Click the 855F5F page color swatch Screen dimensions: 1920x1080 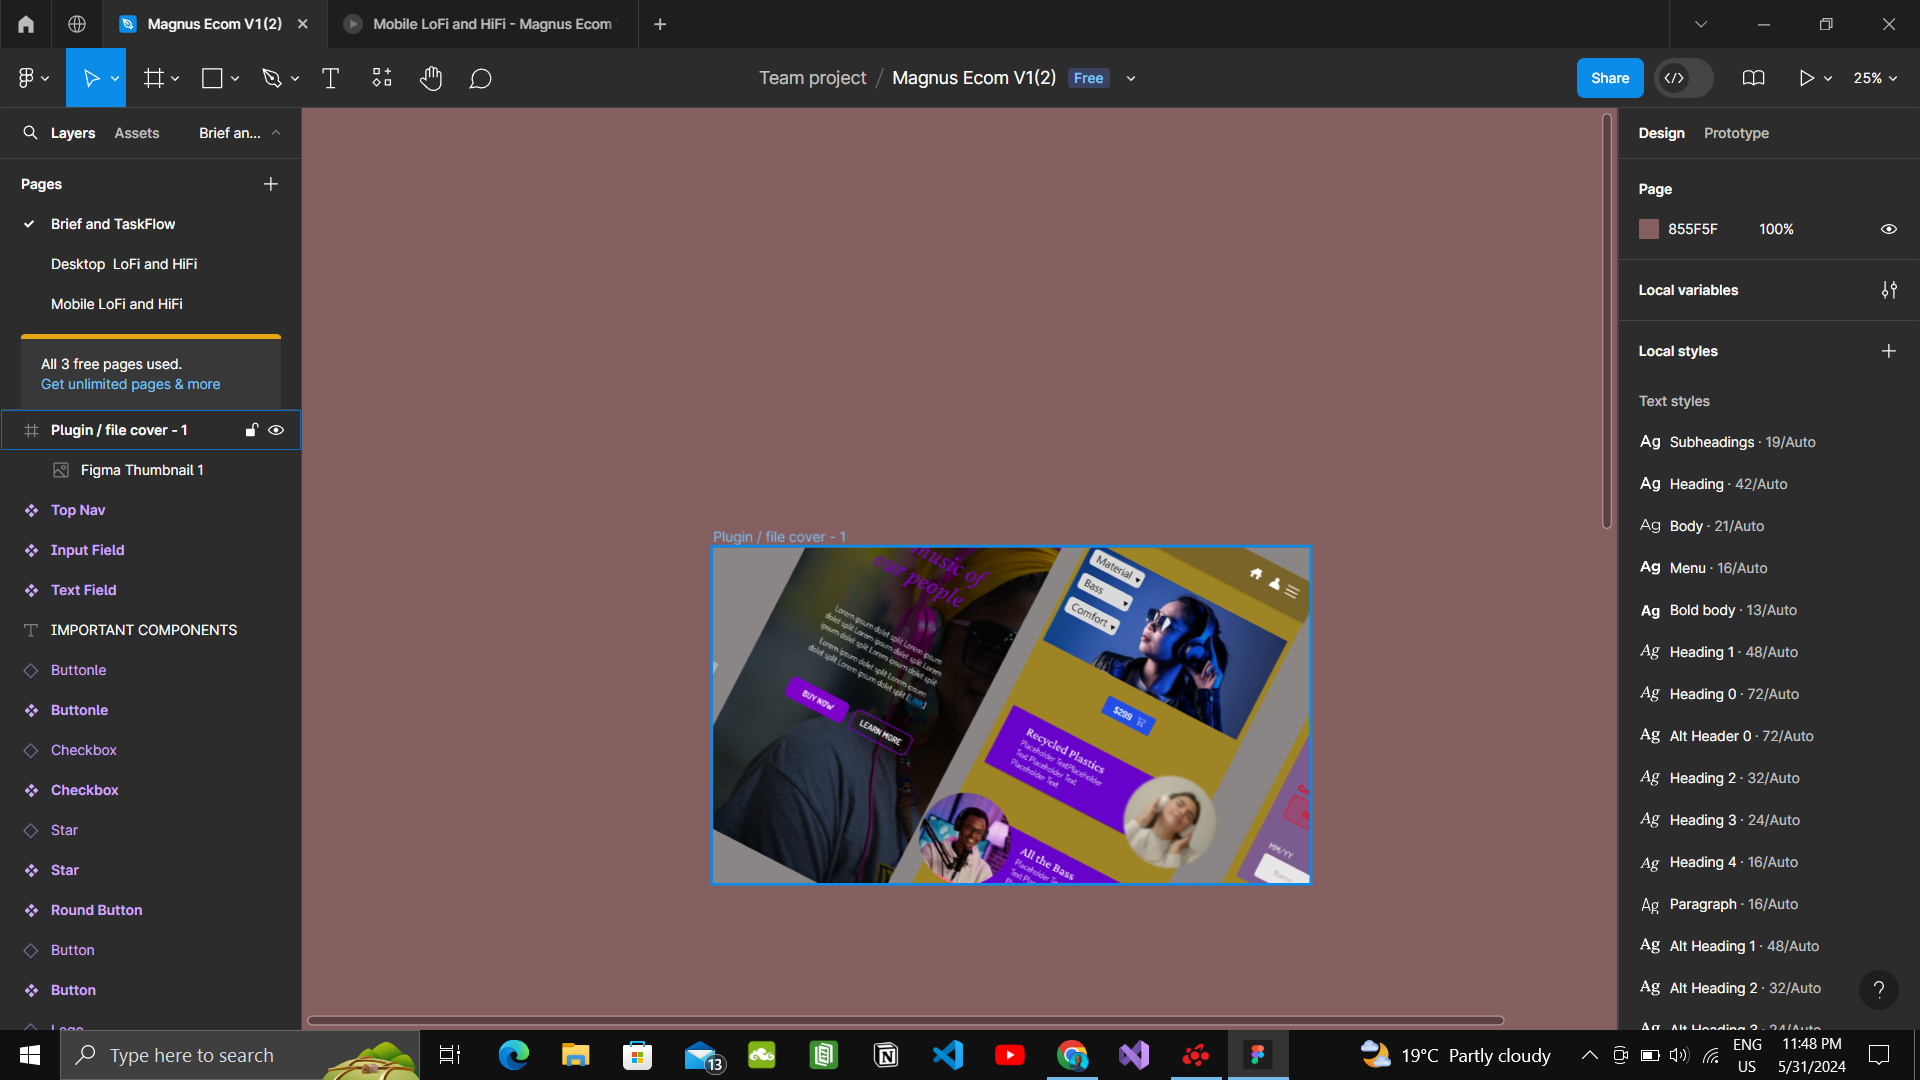[x=1649, y=229]
